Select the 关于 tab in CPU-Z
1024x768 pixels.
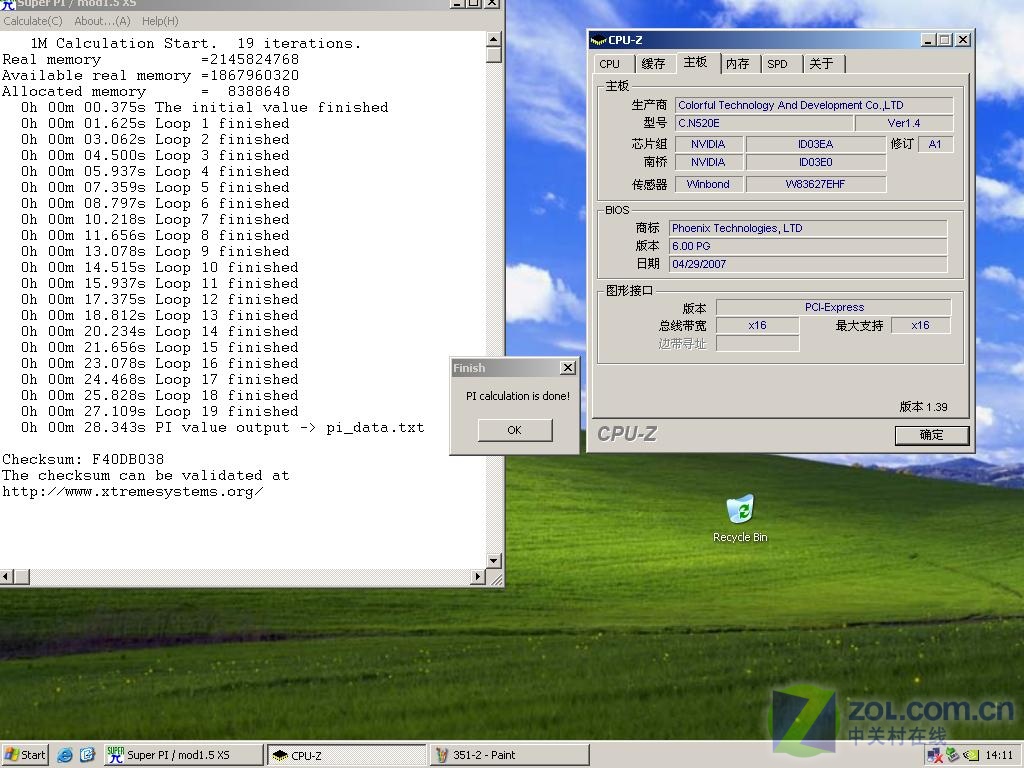click(822, 64)
